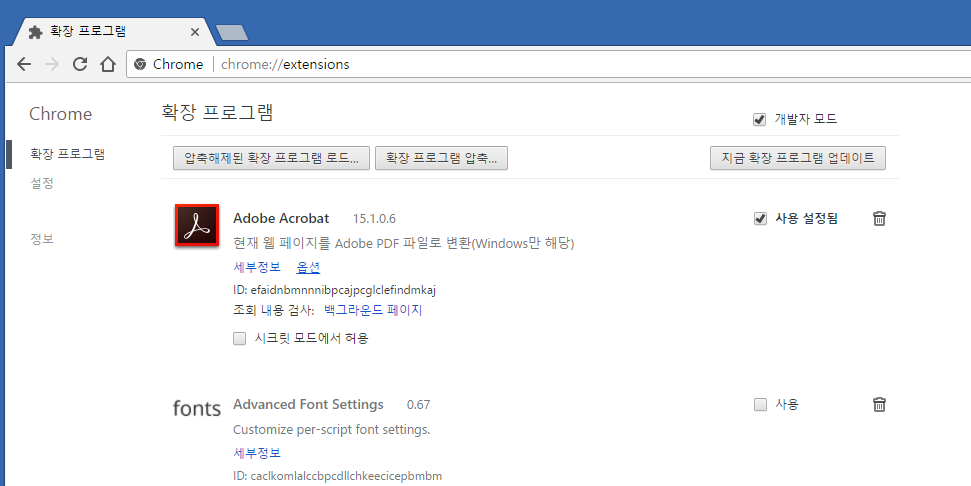Delete Adobe Acrobat with its trash icon
Image resolution: width=971 pixels, height=486 pixels.
879,219
